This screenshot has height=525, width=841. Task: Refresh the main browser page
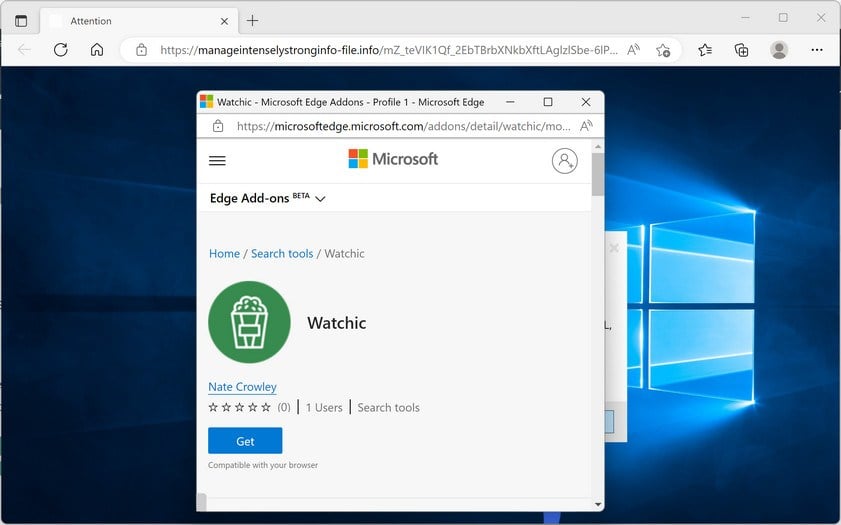[61, 50]
